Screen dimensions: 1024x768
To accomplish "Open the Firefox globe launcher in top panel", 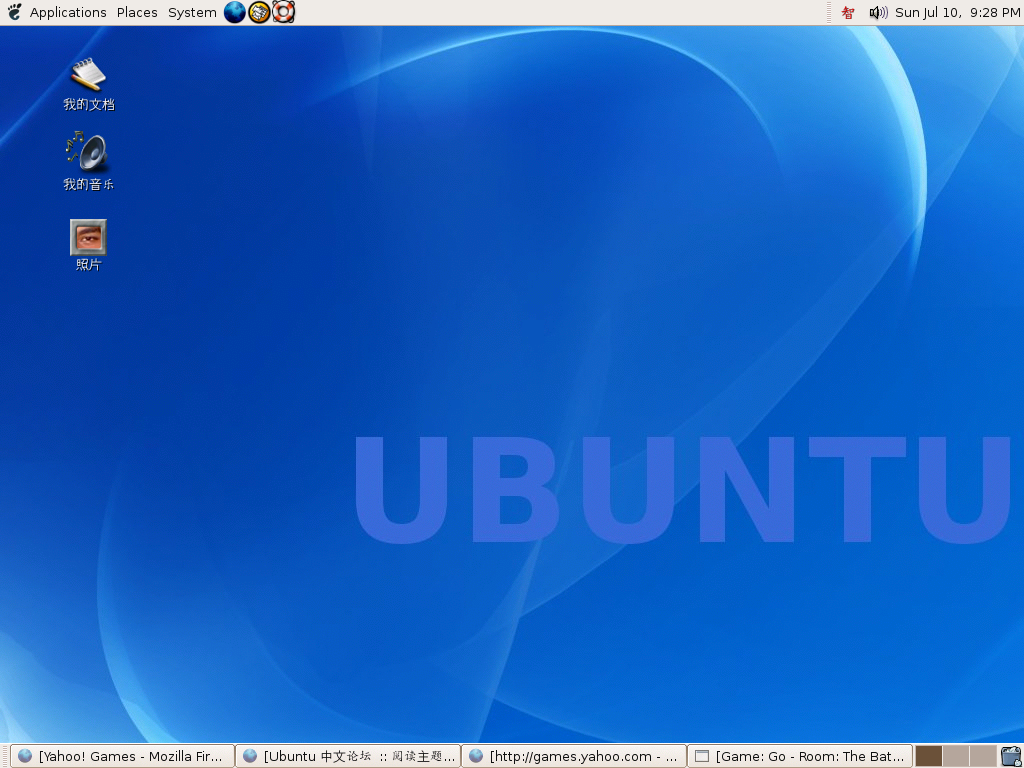I will pos(234,12).
